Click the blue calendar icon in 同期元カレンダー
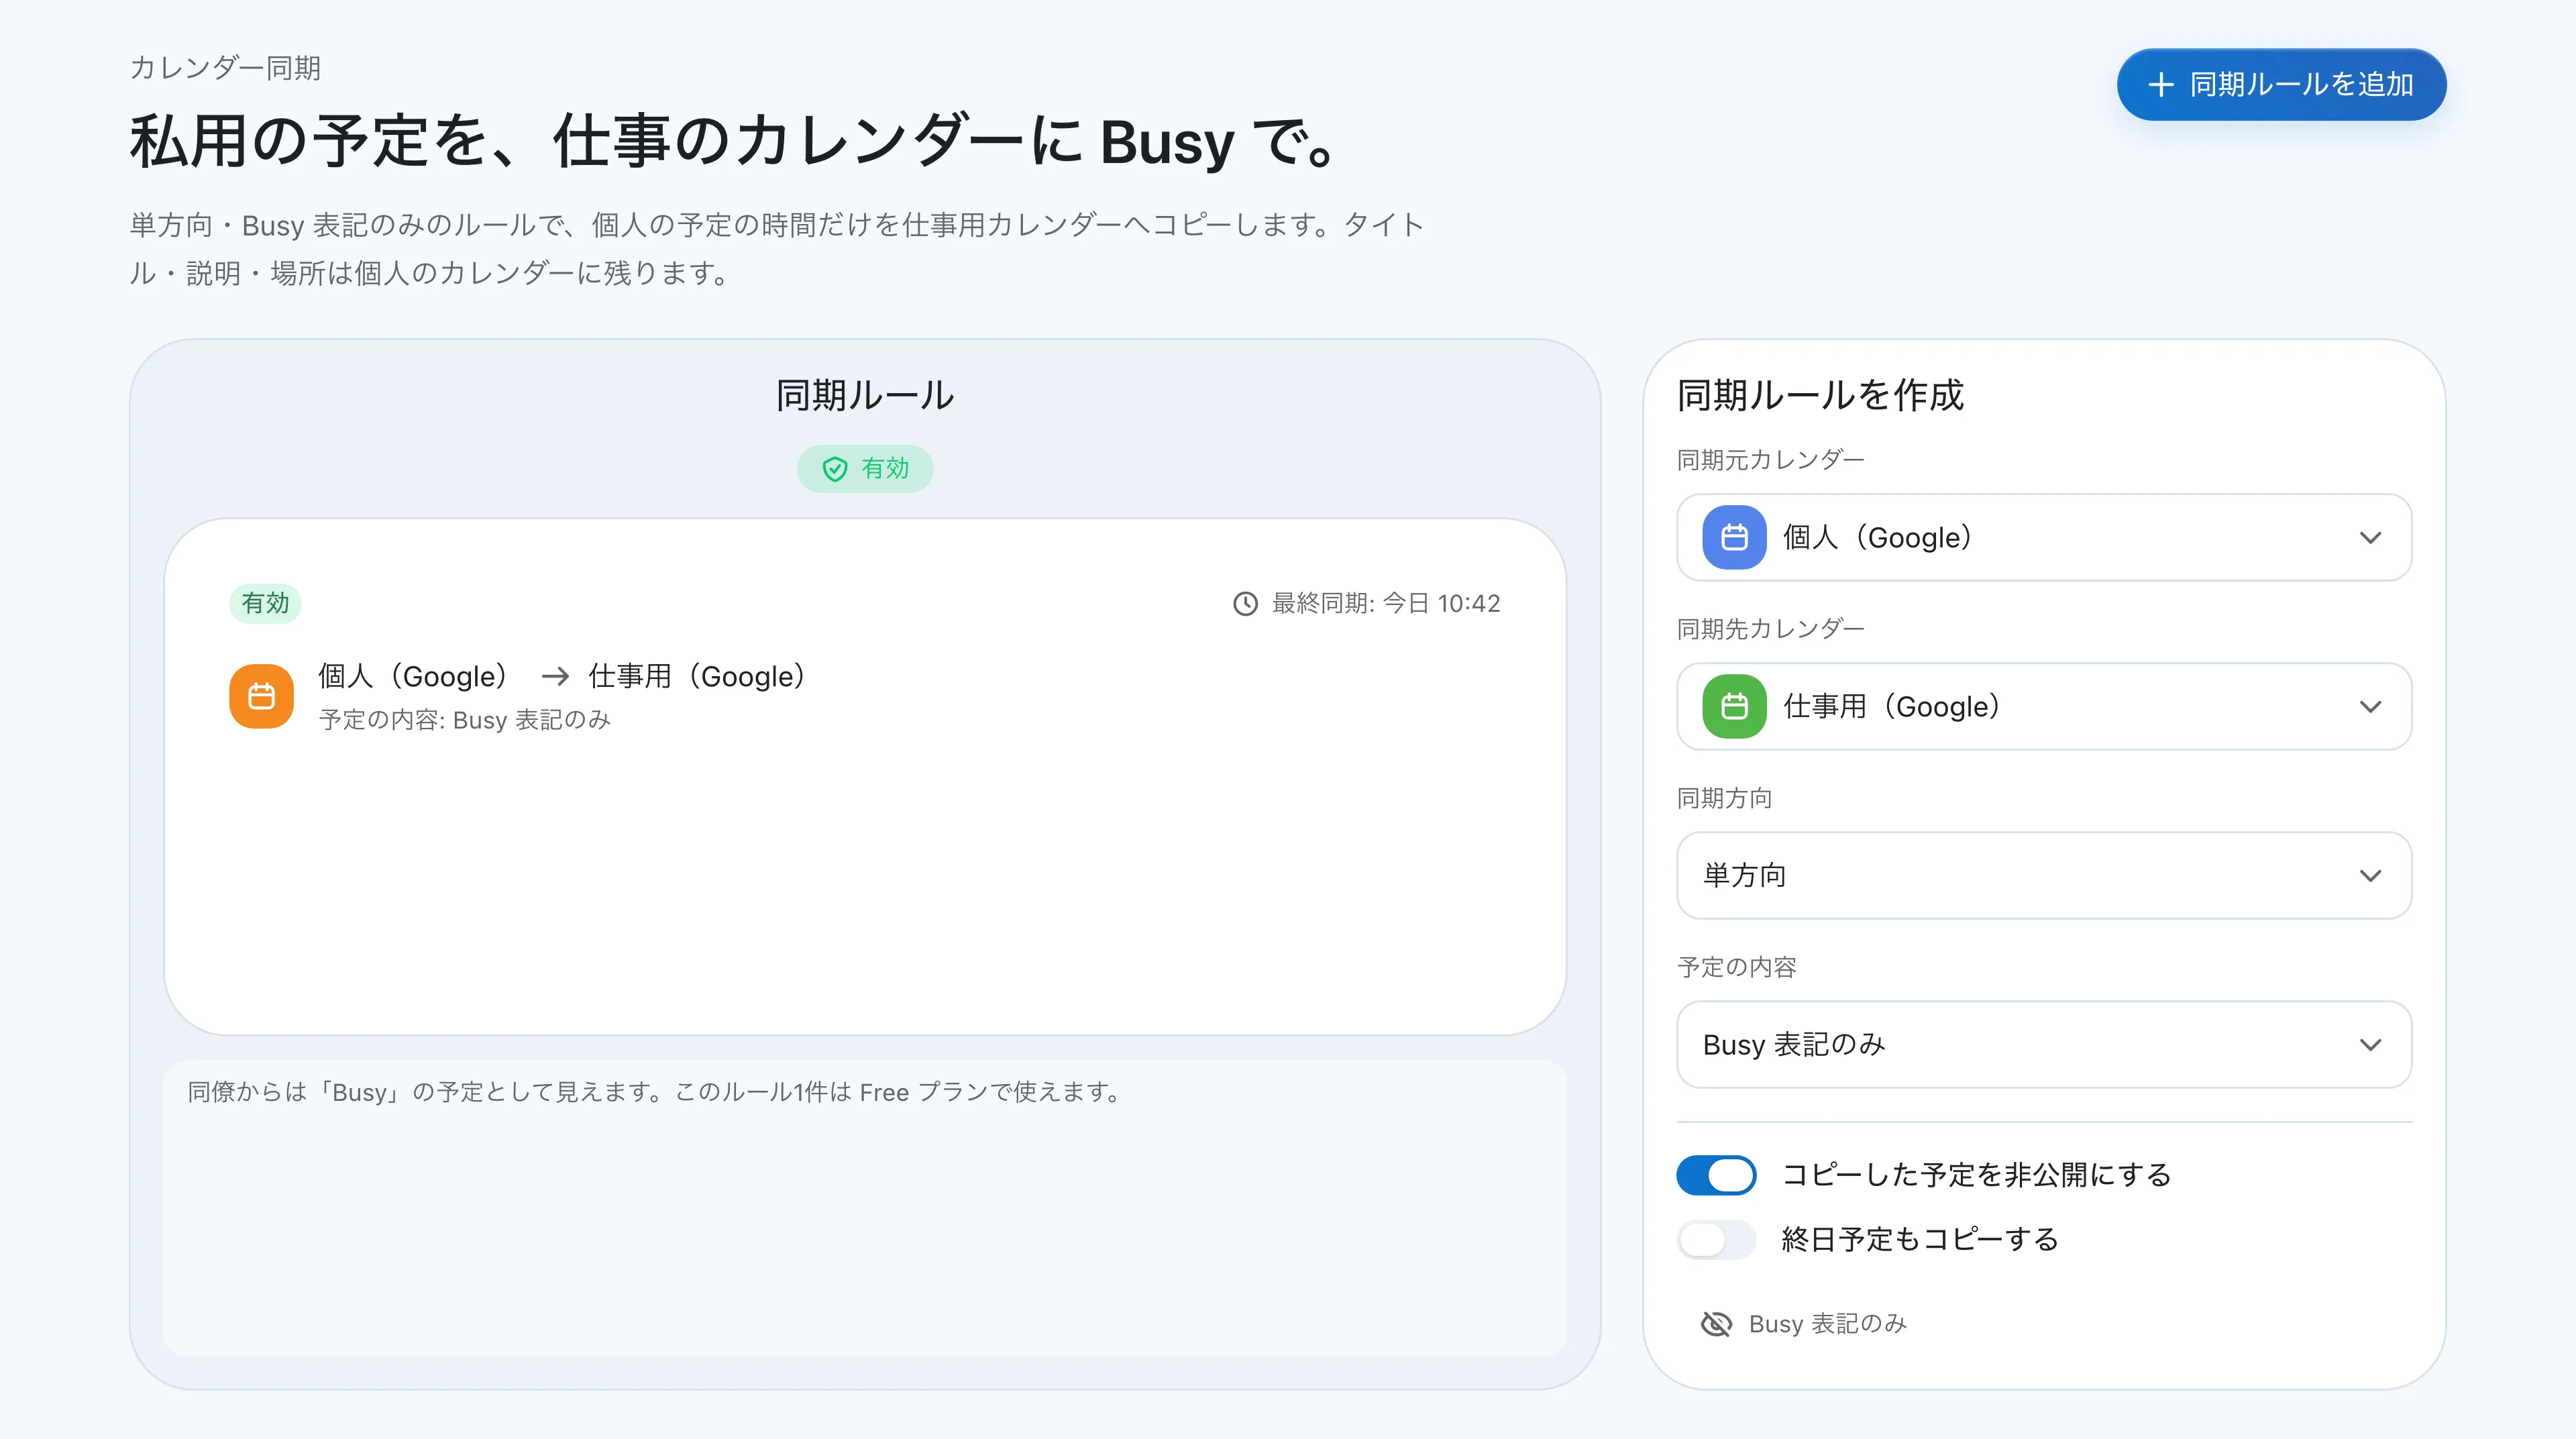The width and height of the screenshot is (2576, 1439). 1734,537
